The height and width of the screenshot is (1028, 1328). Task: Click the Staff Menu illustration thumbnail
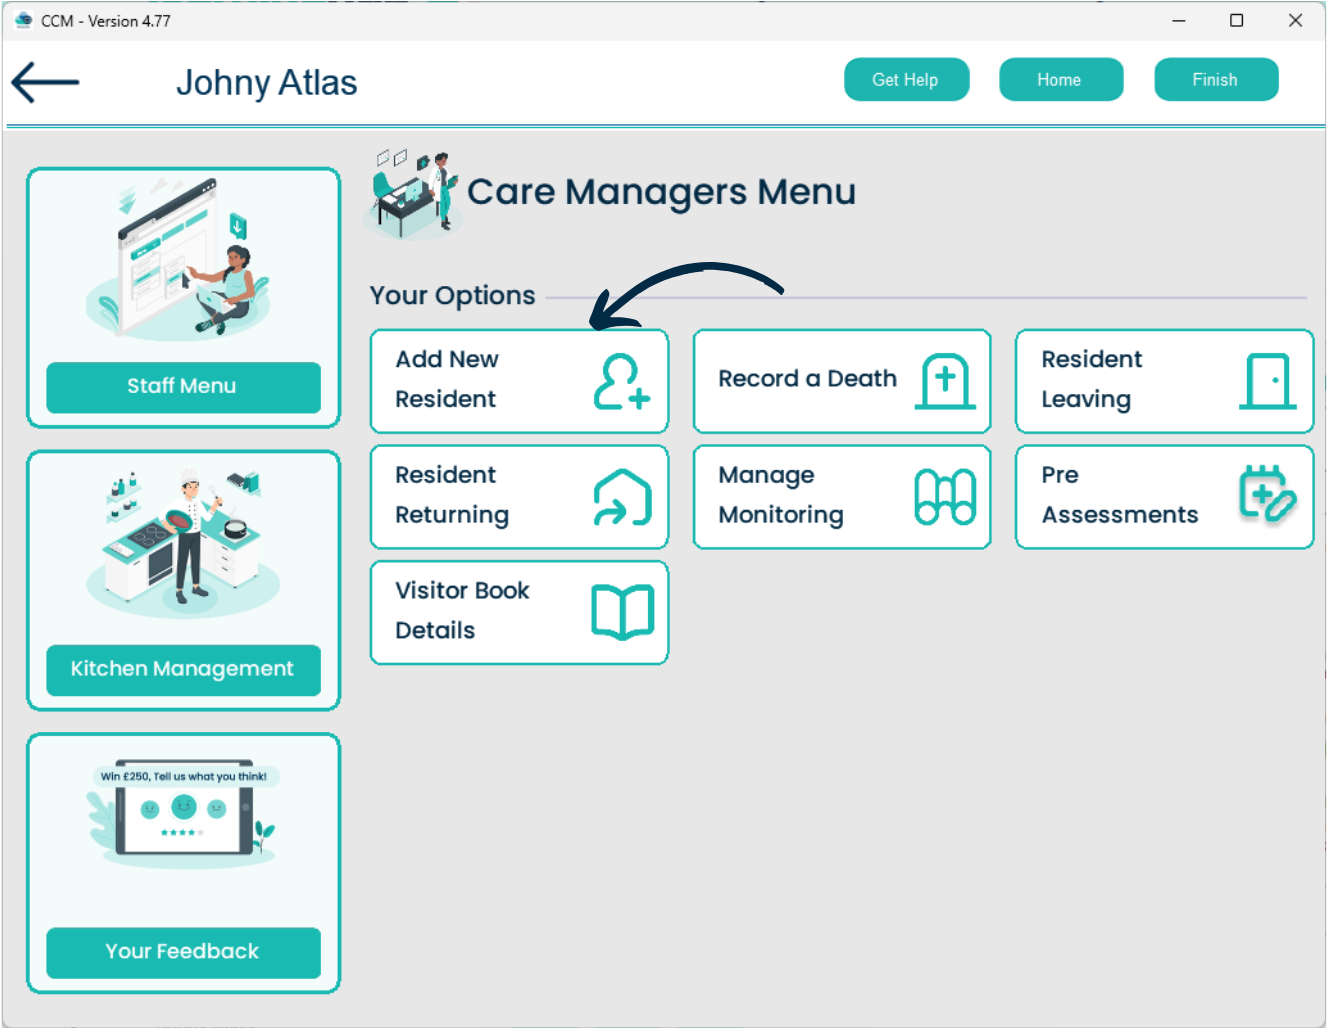click(x=180, y=260)
